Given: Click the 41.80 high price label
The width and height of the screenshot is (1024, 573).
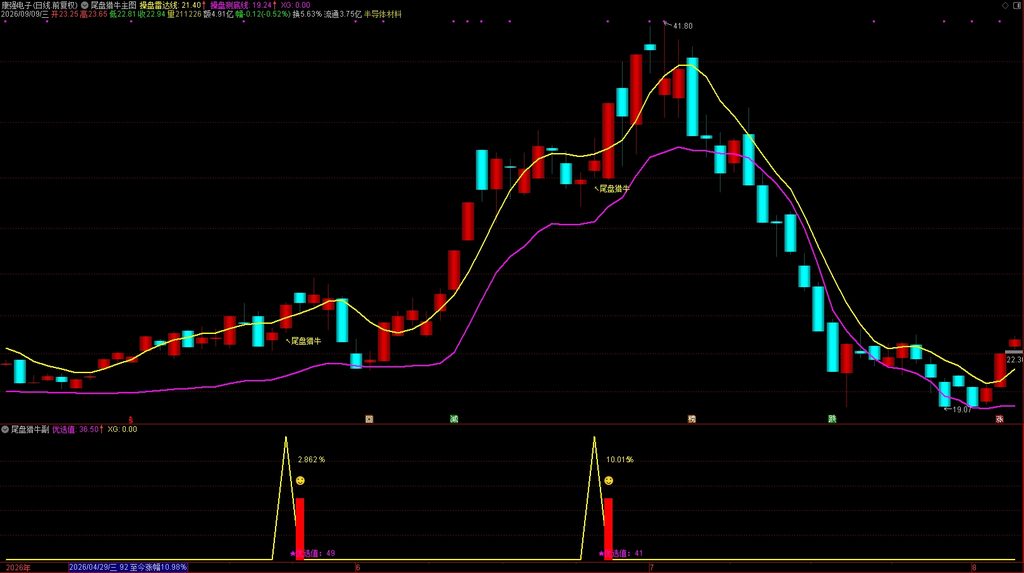Looking at the screenshot, I should [682, 26].
